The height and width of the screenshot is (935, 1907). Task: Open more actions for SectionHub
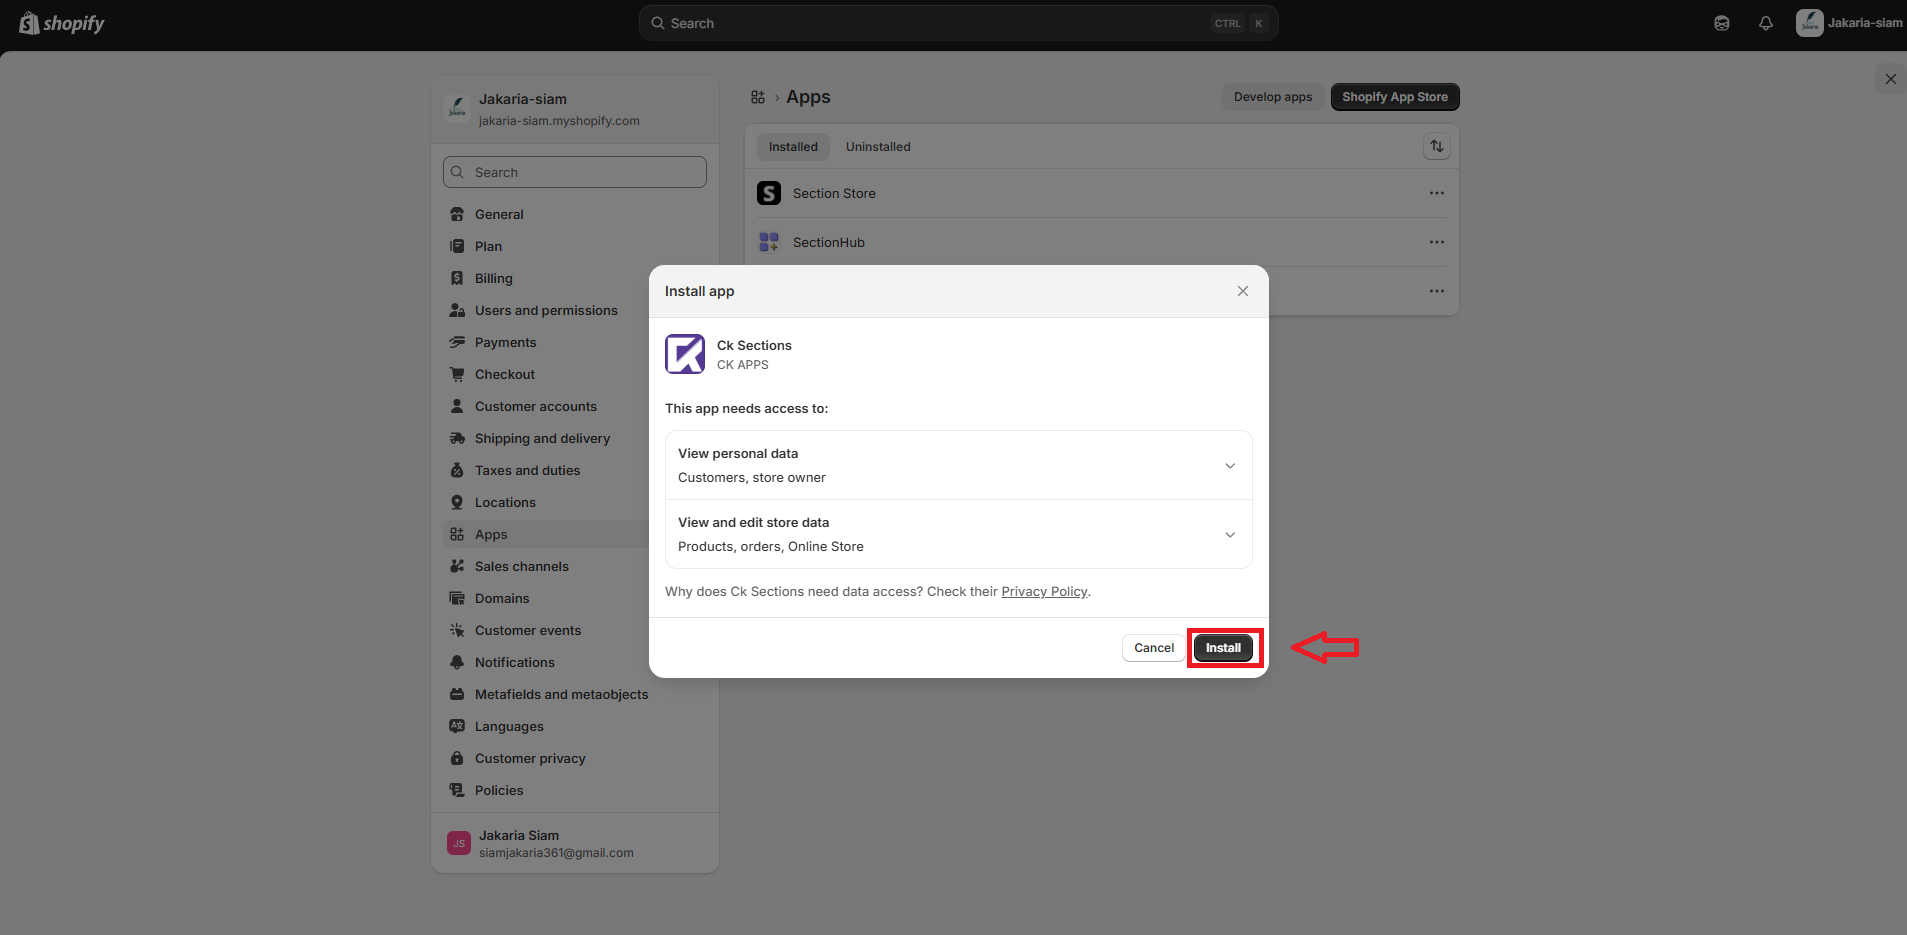[x=1436, y=242]
